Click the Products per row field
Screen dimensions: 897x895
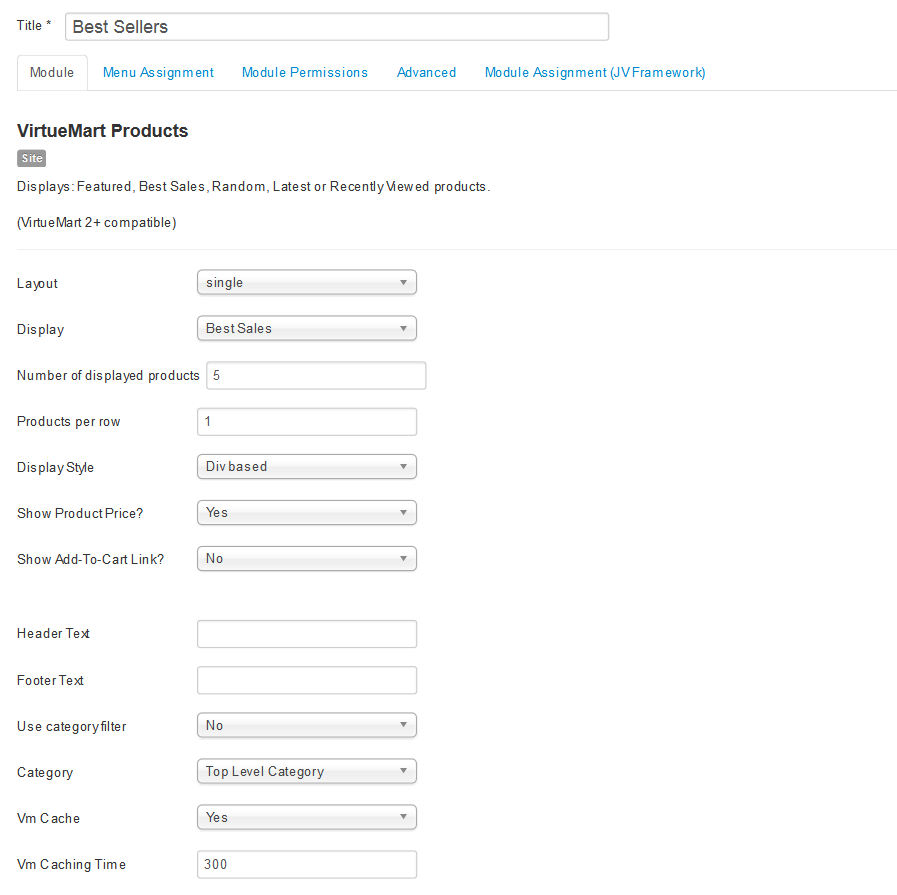tap(307, 421)
